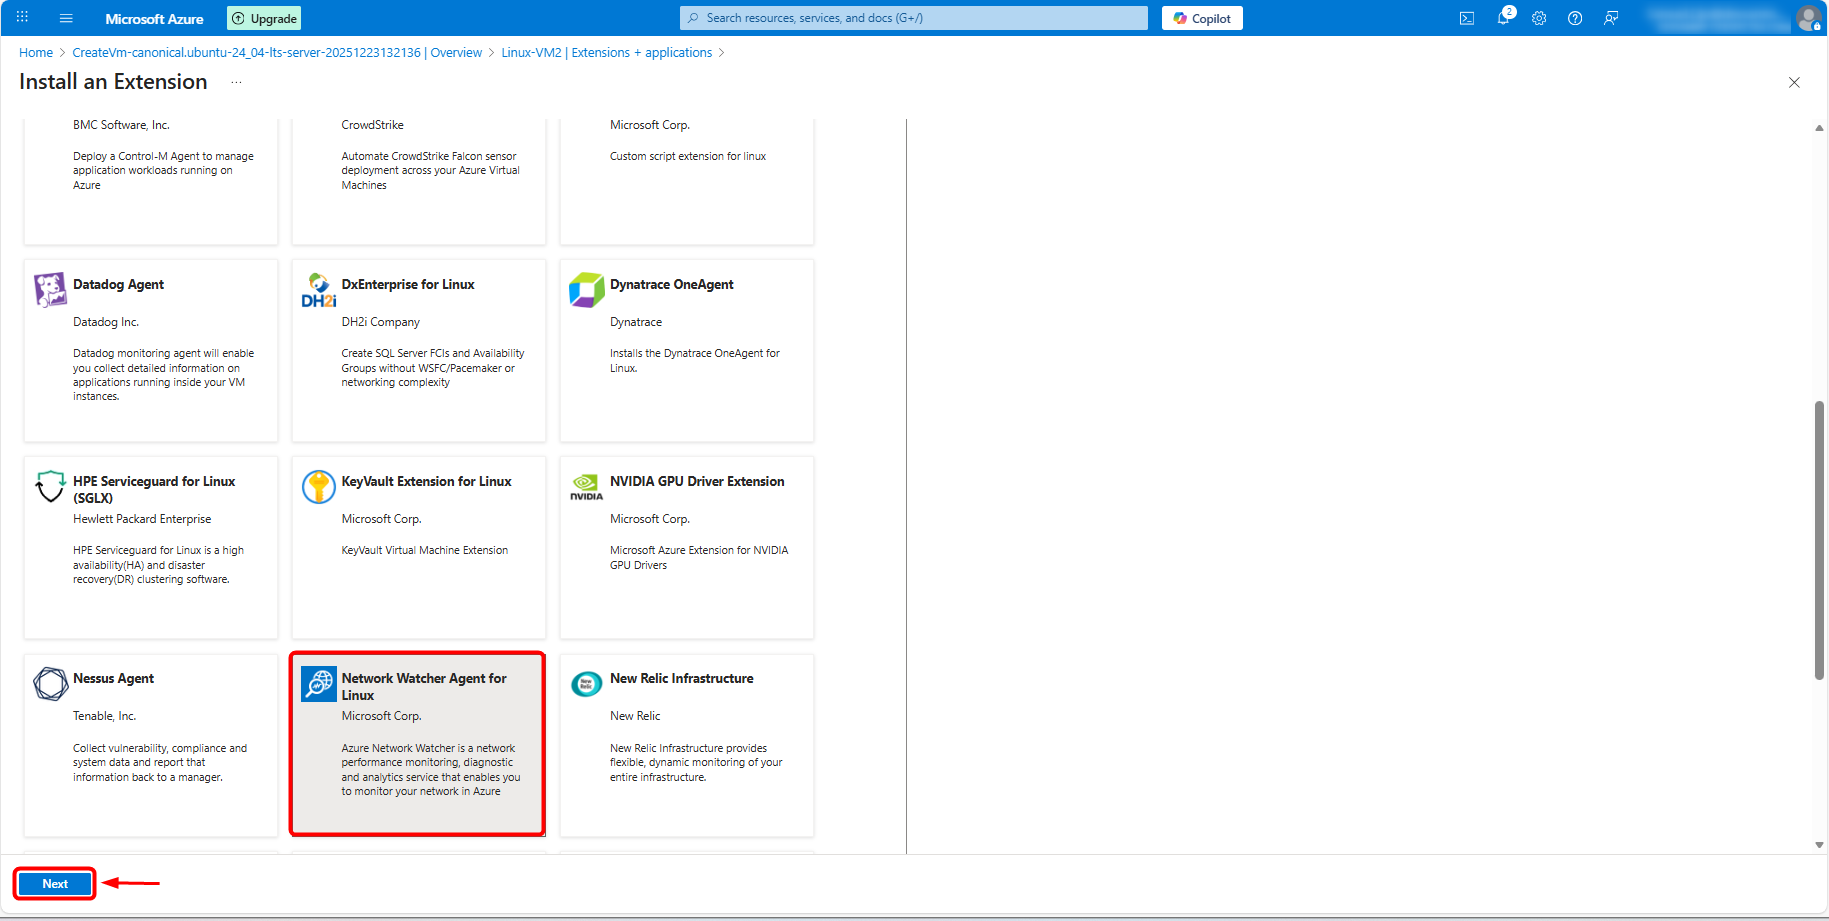
Task: Click the Datadog Agent dog logo
Action: (x=50, y=289)
